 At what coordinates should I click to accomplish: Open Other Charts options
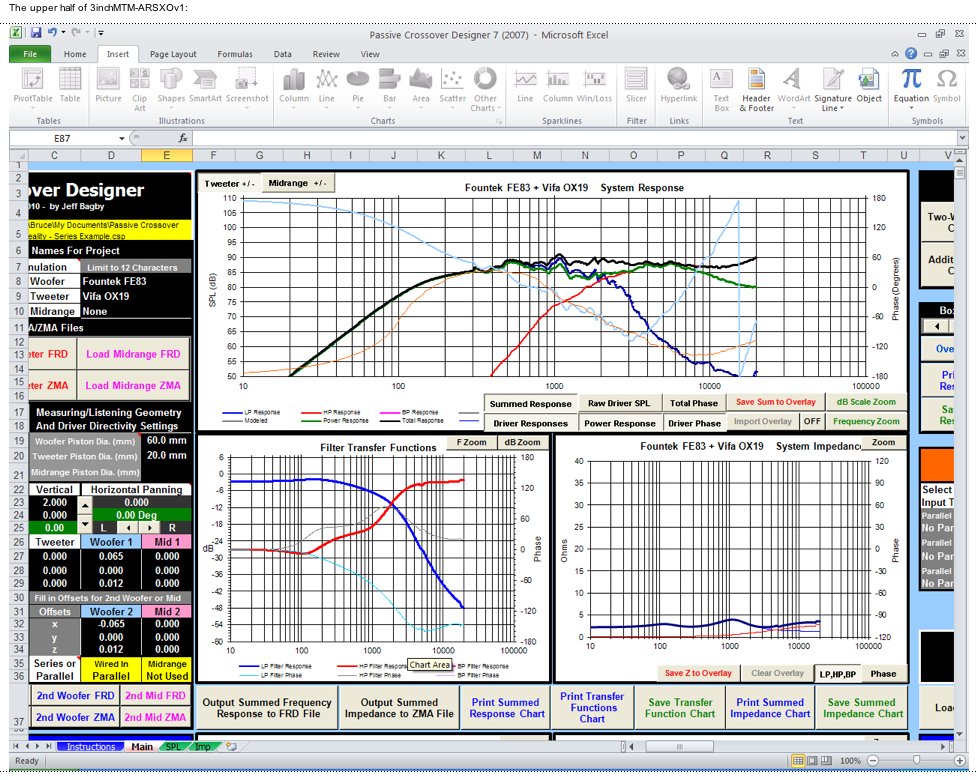coord(485,90)
